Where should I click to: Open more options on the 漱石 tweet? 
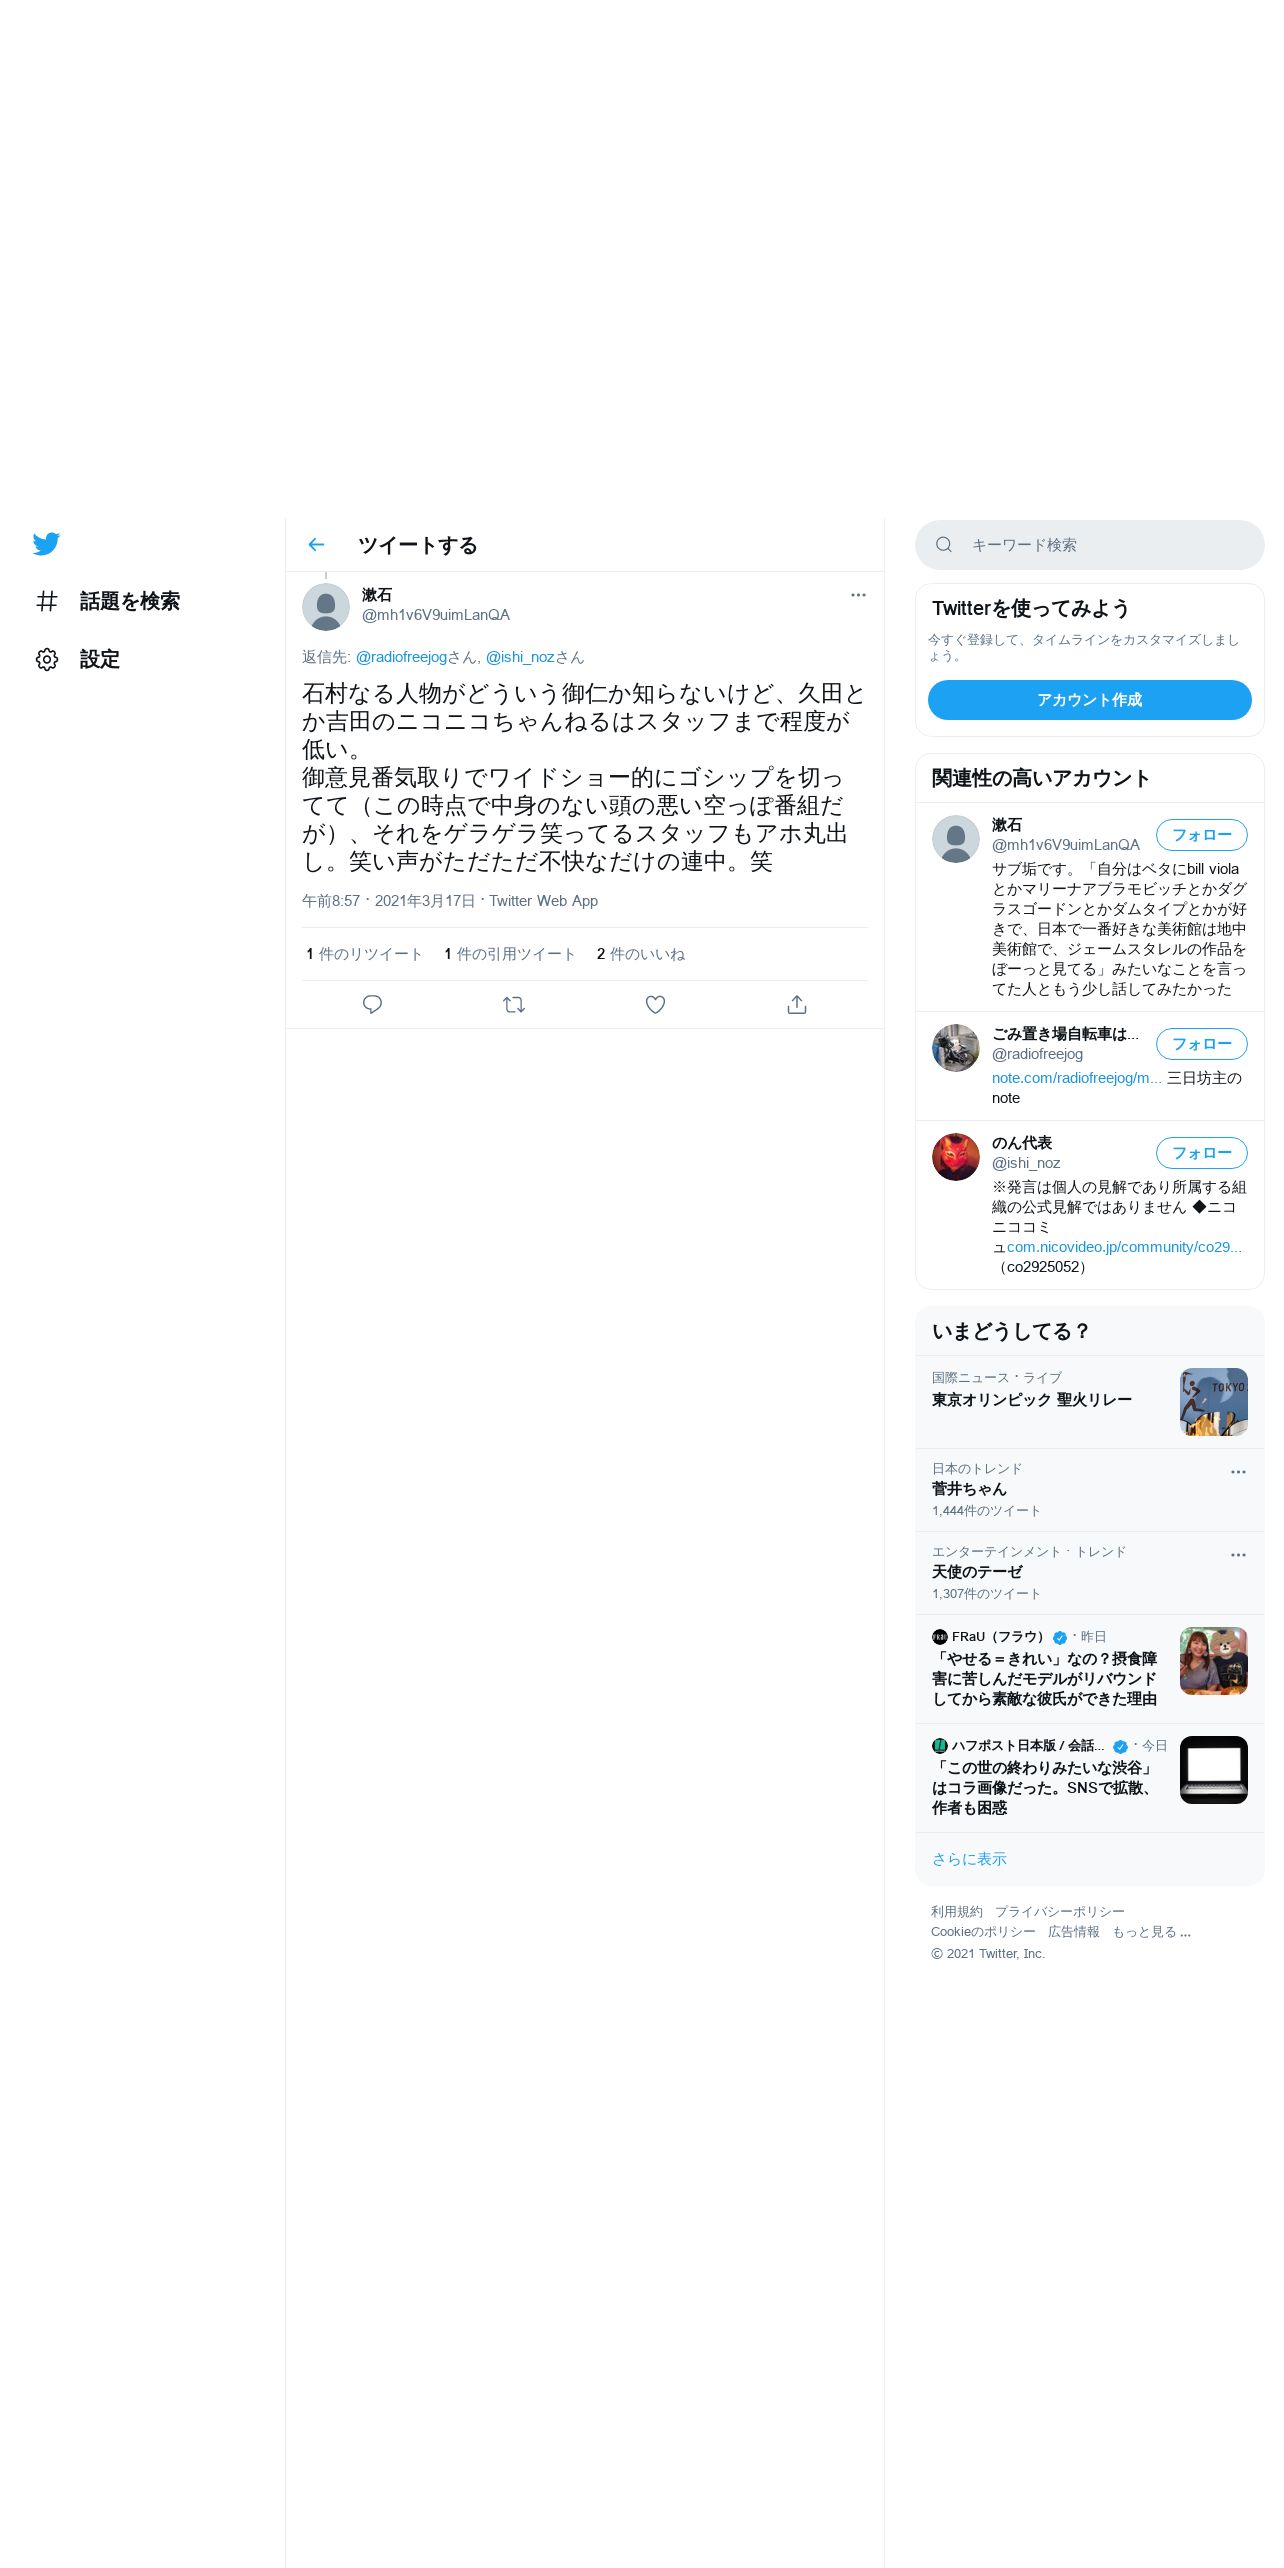pyautogui.click(x=858, y=595)
